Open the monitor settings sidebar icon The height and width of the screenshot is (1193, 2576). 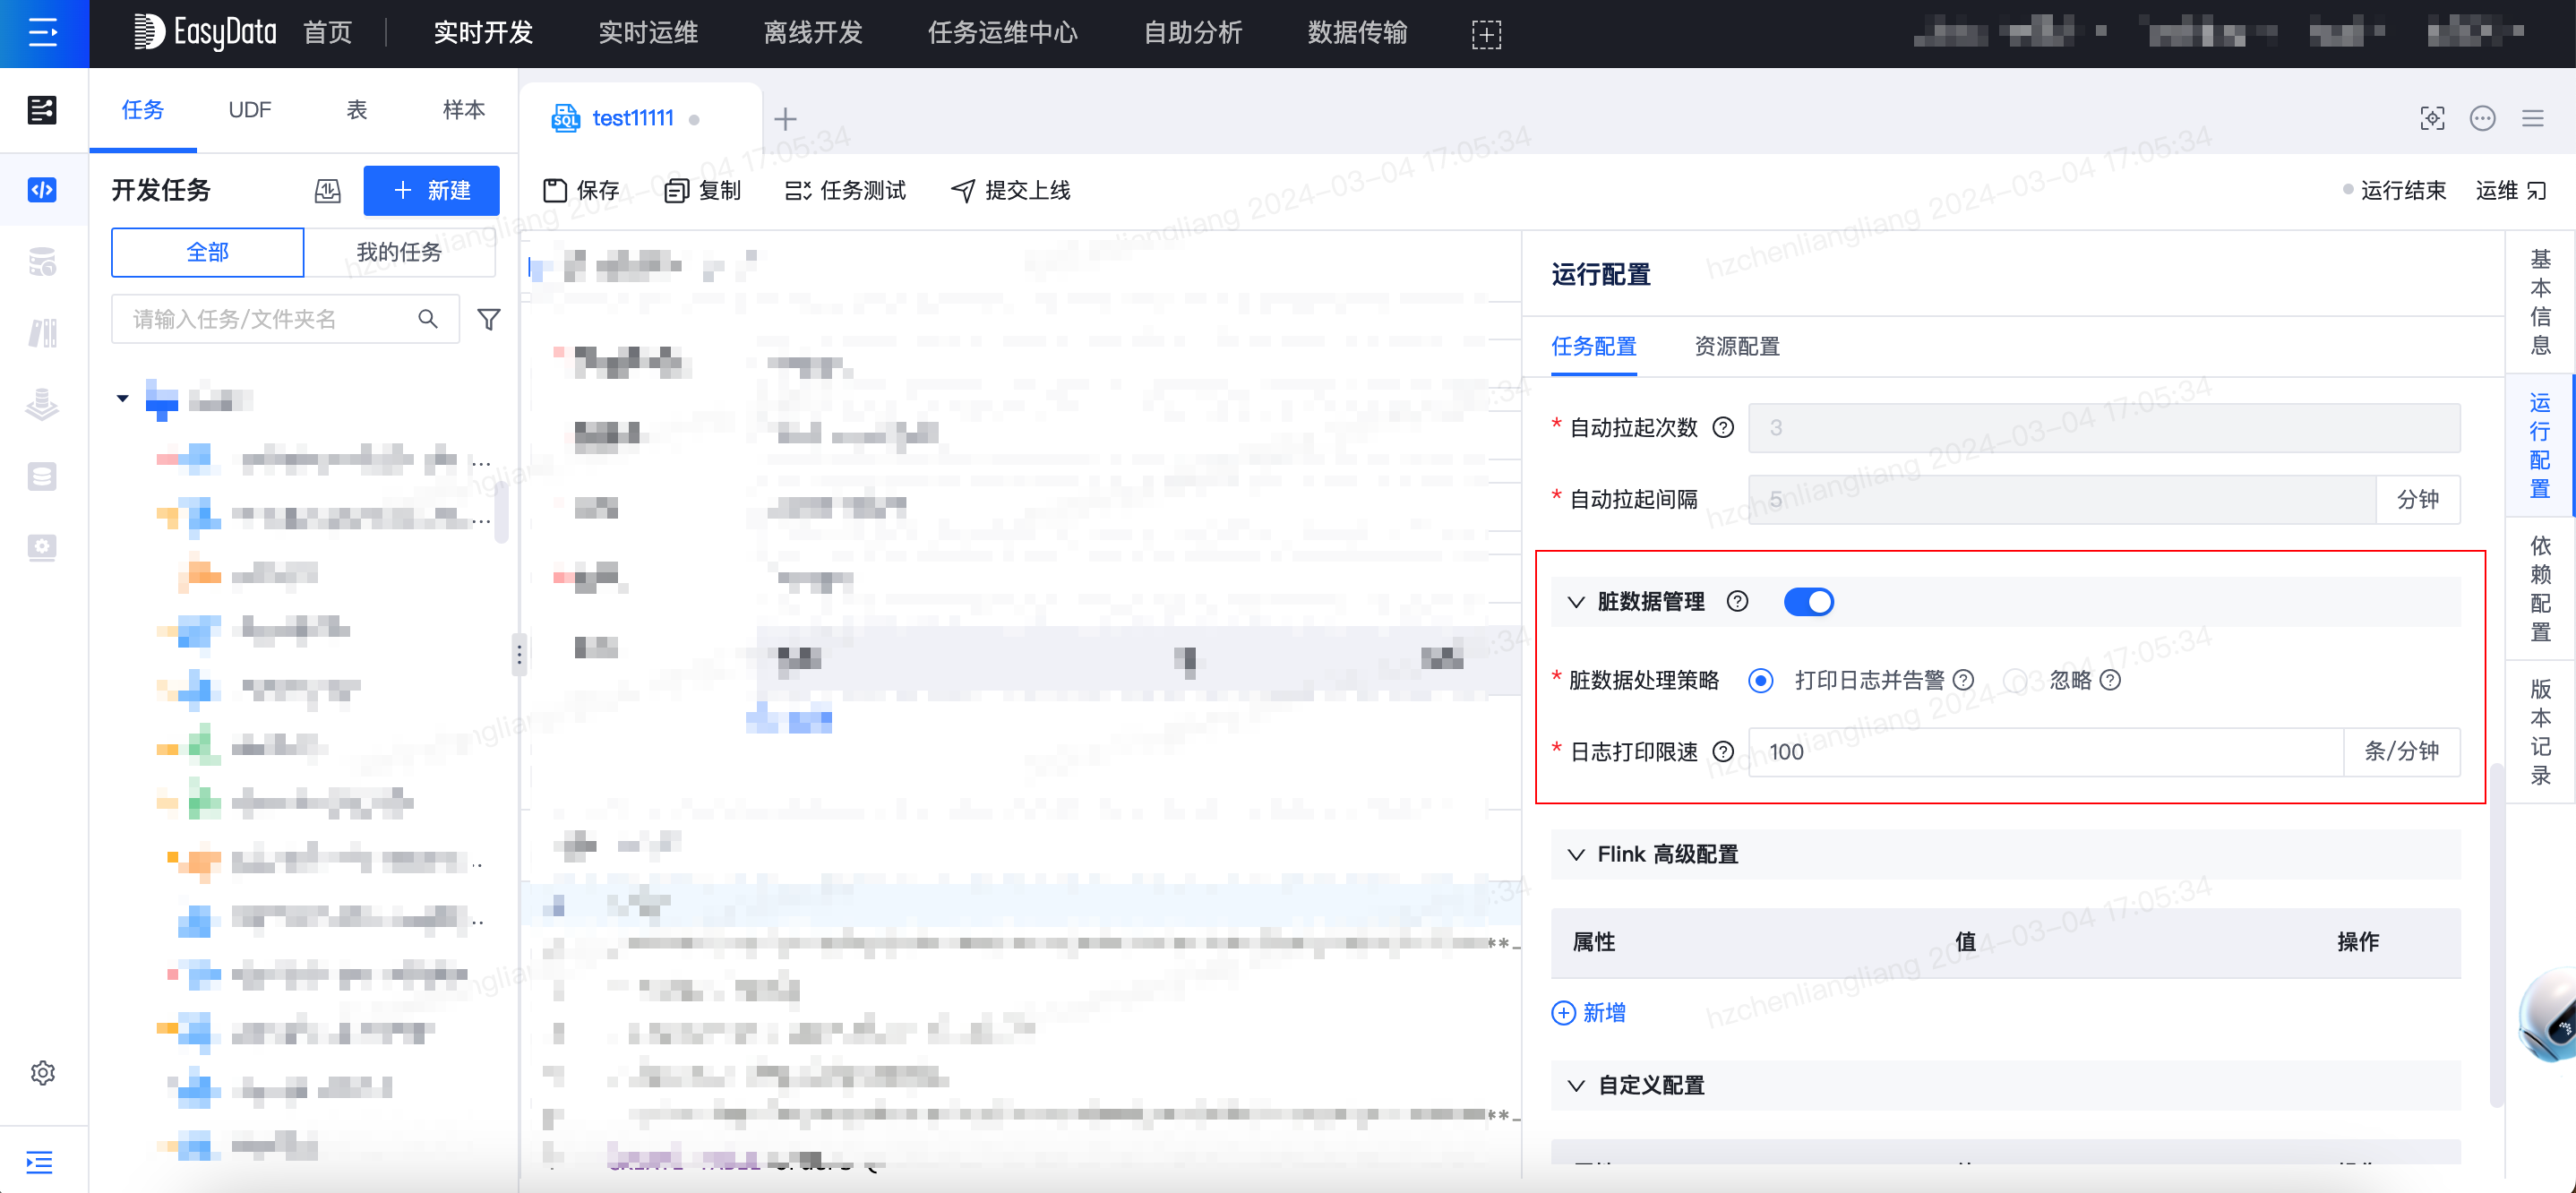[x=42, y=547]
